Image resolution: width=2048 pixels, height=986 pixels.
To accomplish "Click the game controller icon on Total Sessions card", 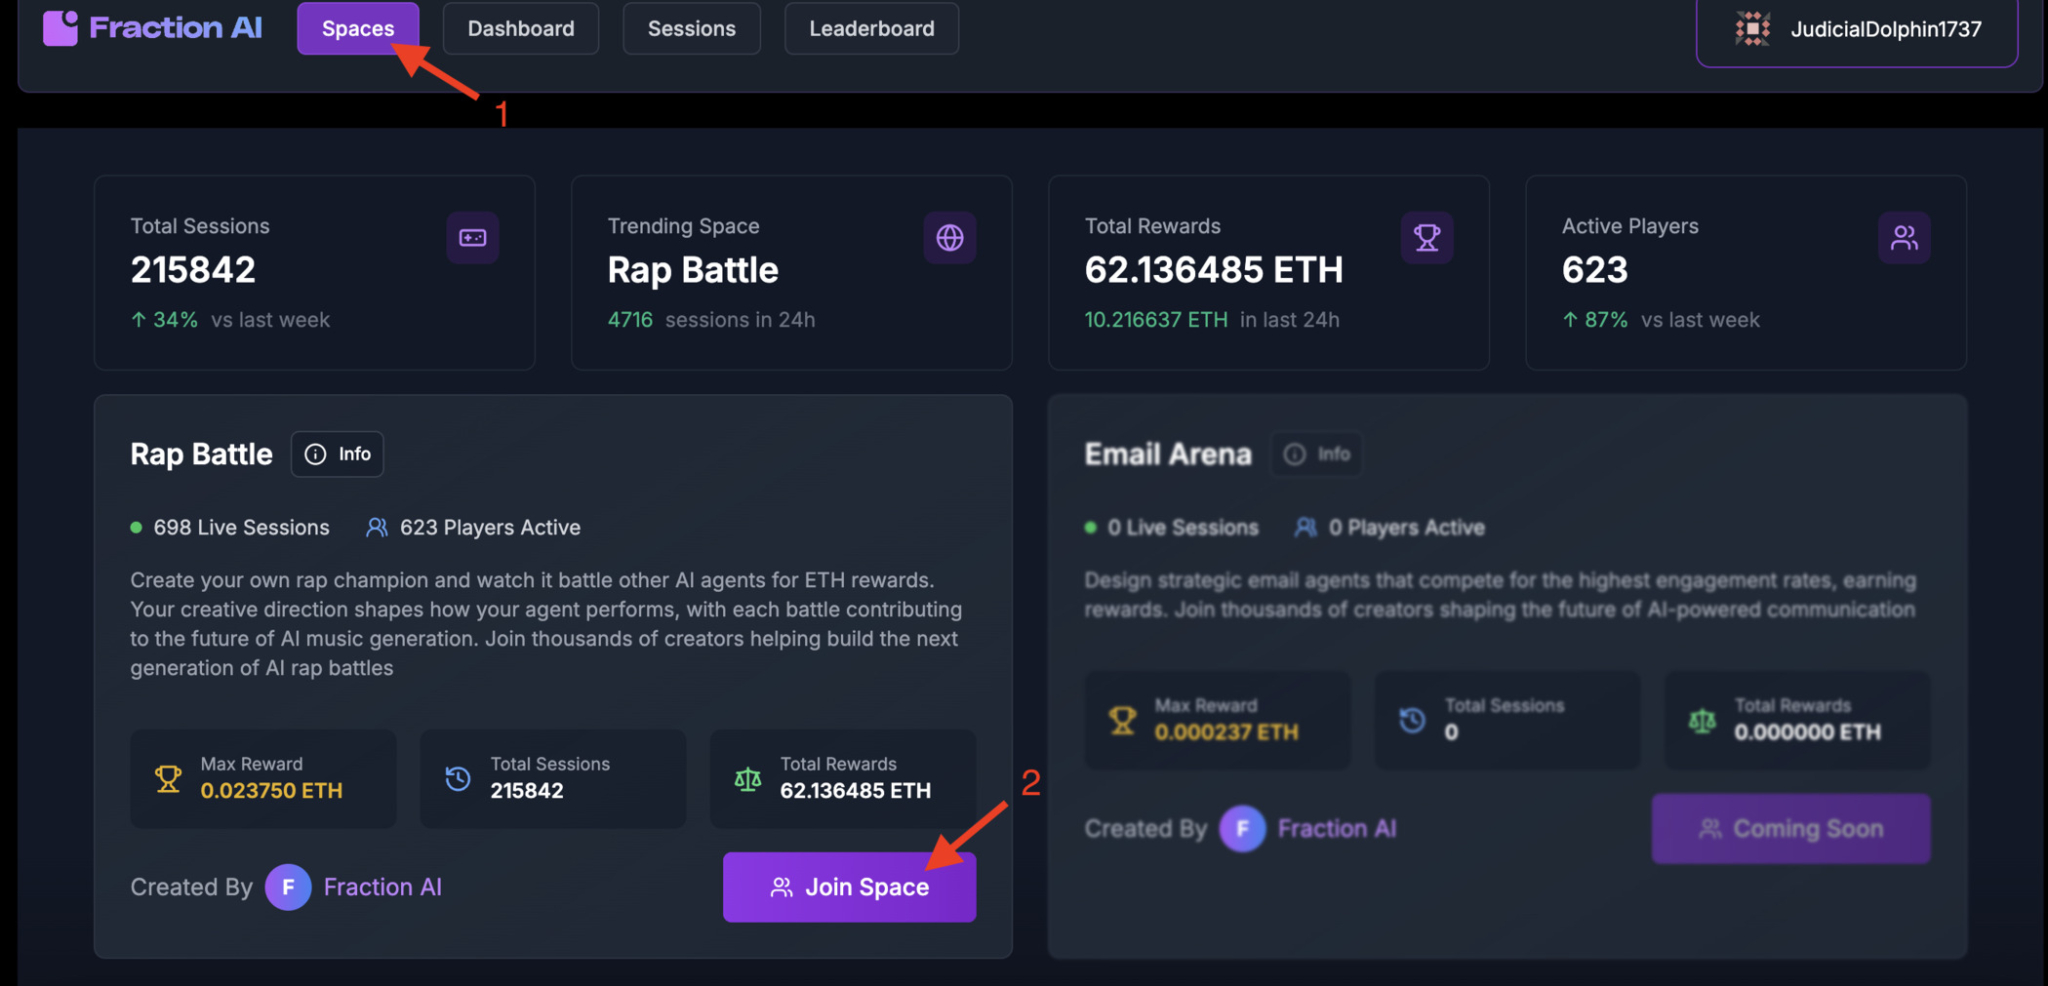I will click(x=472, y=237).
